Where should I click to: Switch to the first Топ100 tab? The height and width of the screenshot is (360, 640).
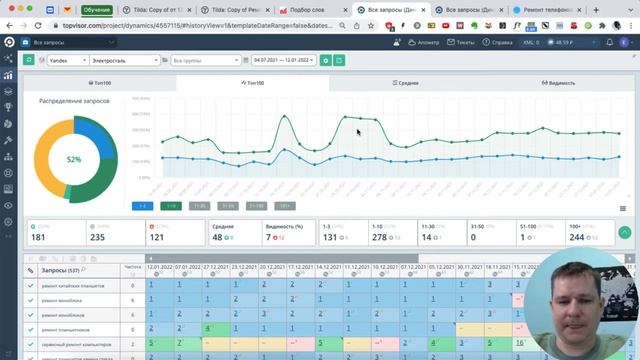coord(100,83)
